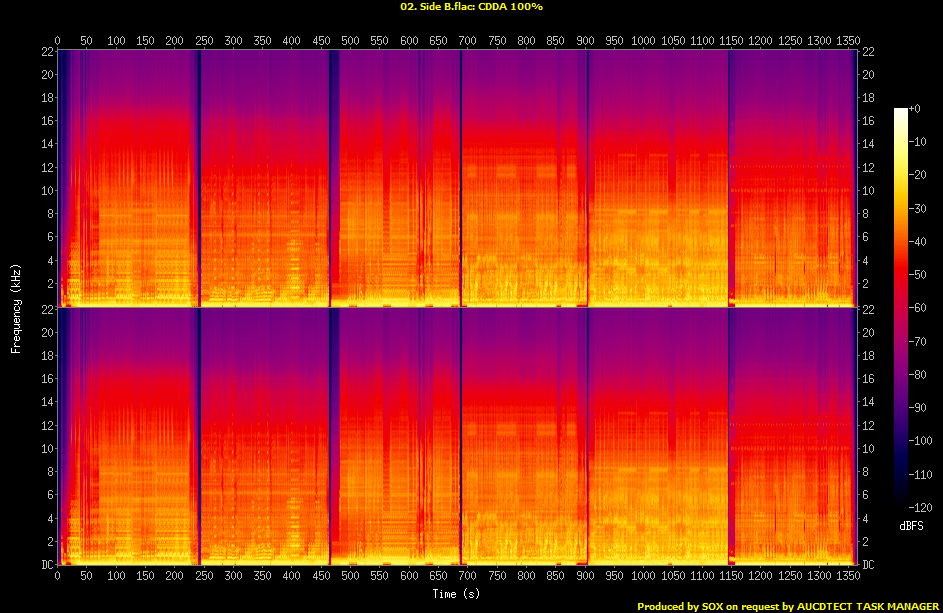This screenshot has width=943, height=613.
Task: Click the "dBFS" label below the color scale
Action: (x=911, y=523)
